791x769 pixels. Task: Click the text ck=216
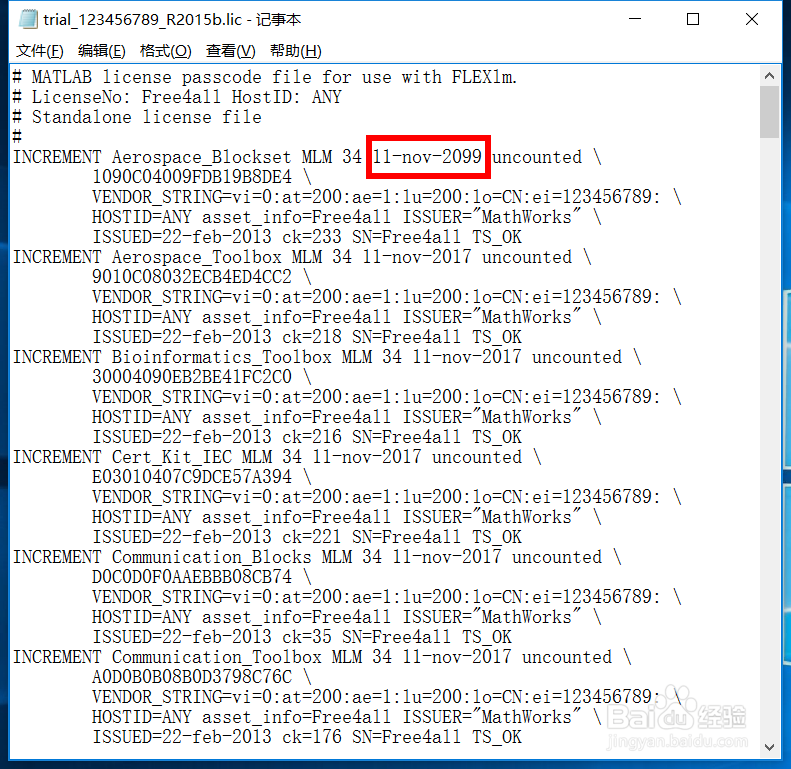(x=312, y=436)
